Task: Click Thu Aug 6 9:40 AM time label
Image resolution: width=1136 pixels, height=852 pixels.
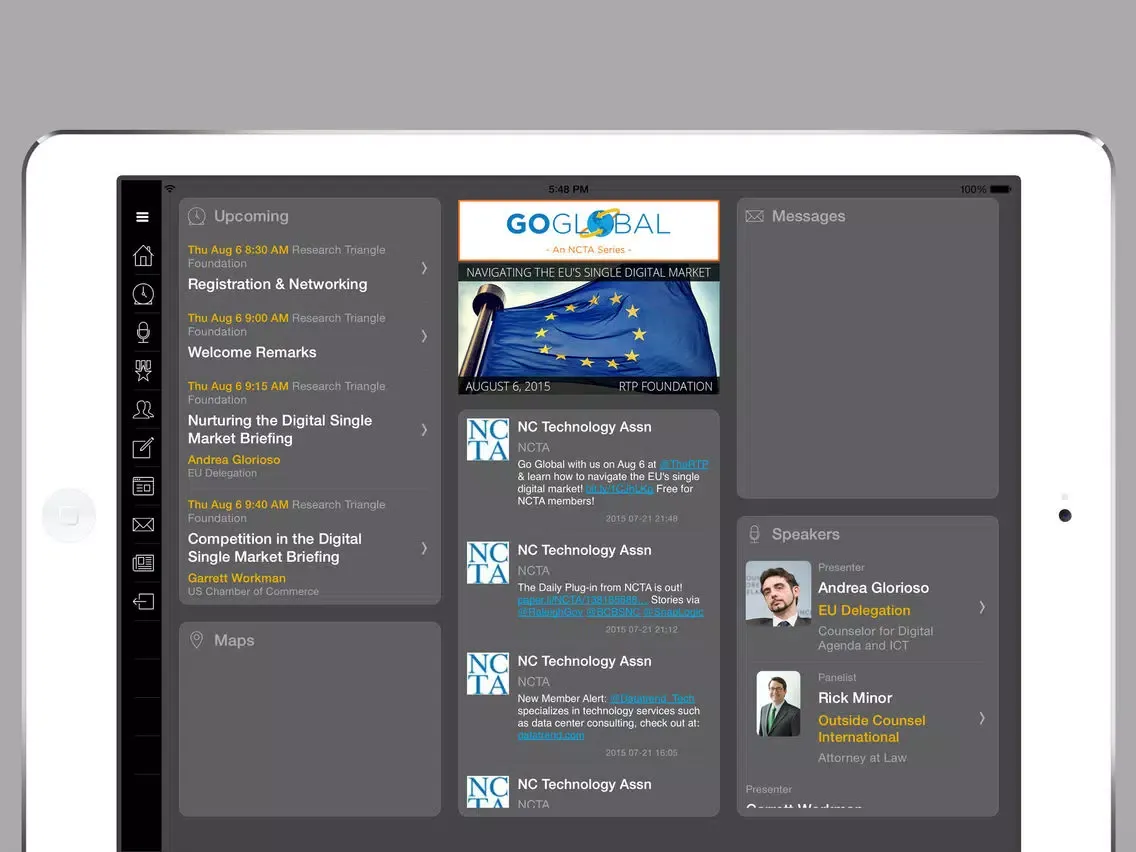Action: coord(238,504)
